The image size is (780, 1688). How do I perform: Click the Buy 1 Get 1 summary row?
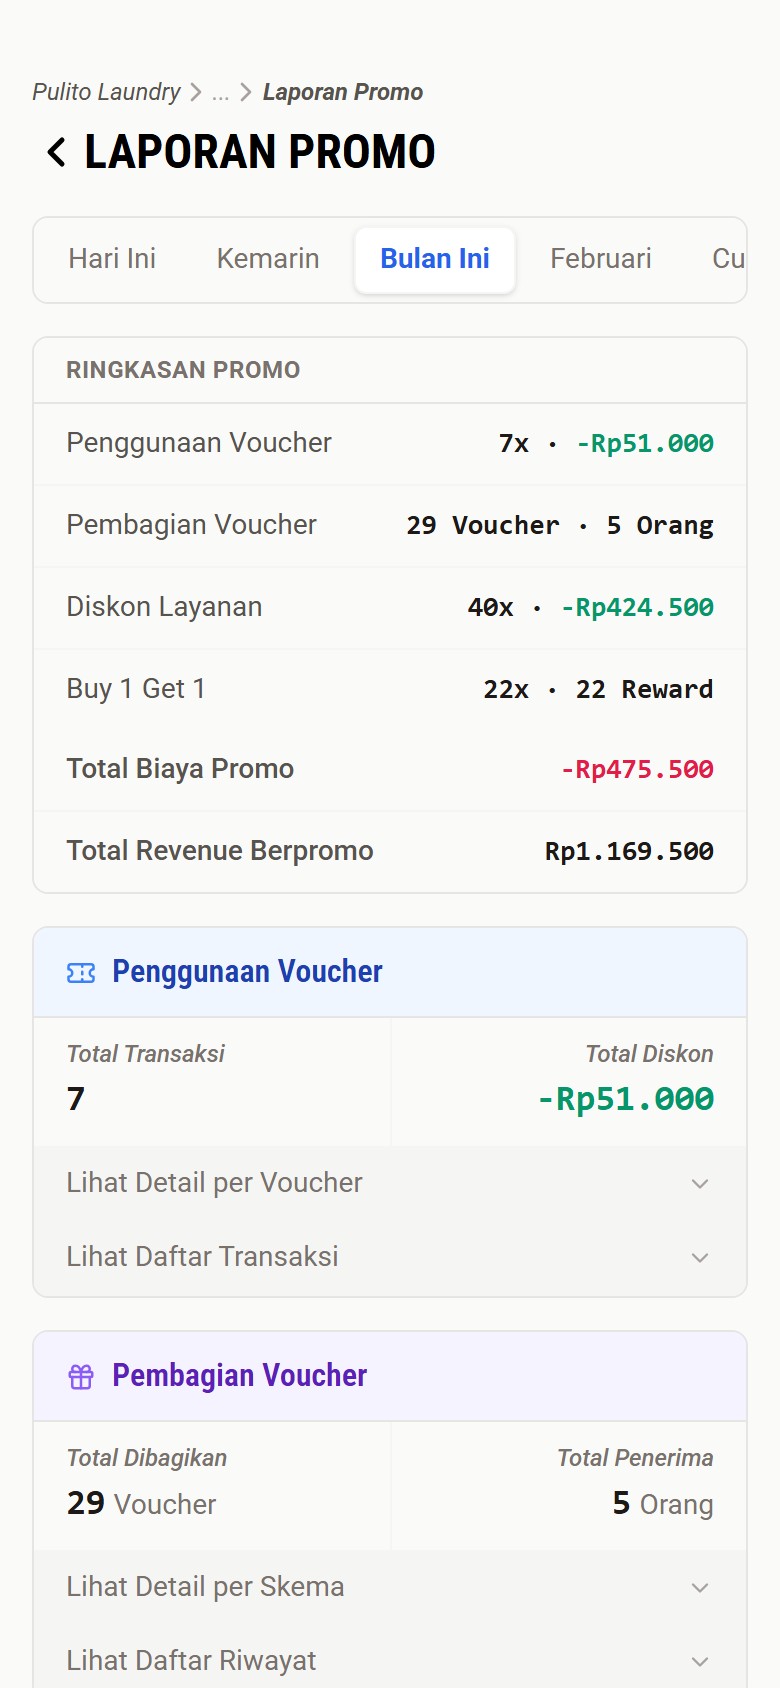390,690
